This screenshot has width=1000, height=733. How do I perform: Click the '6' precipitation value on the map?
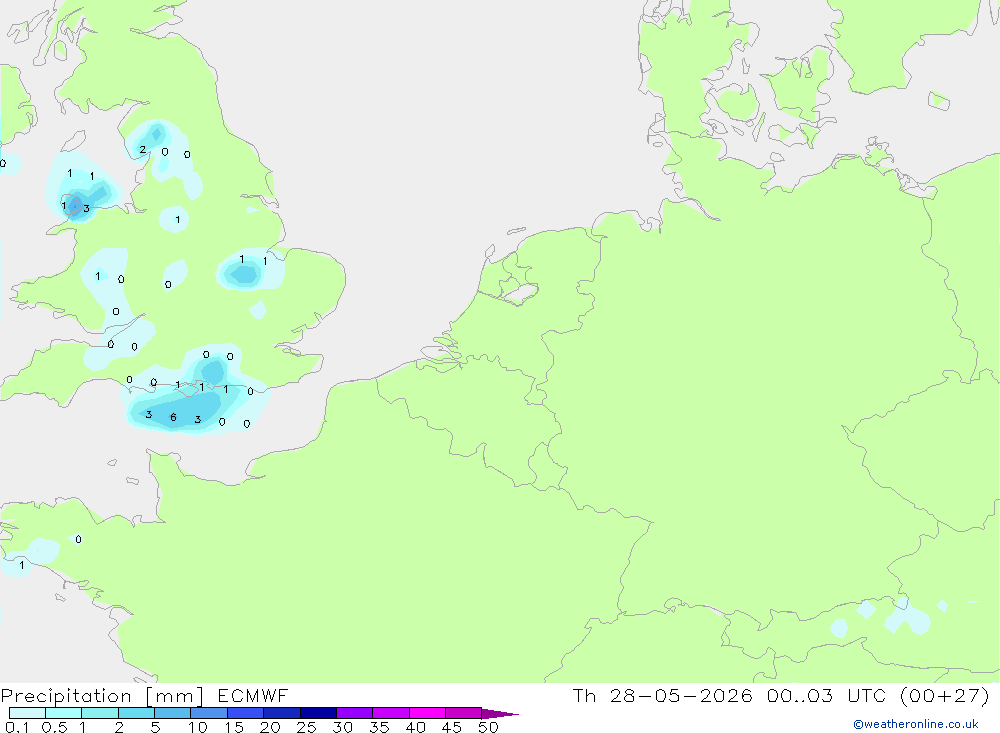pos(173,417)
